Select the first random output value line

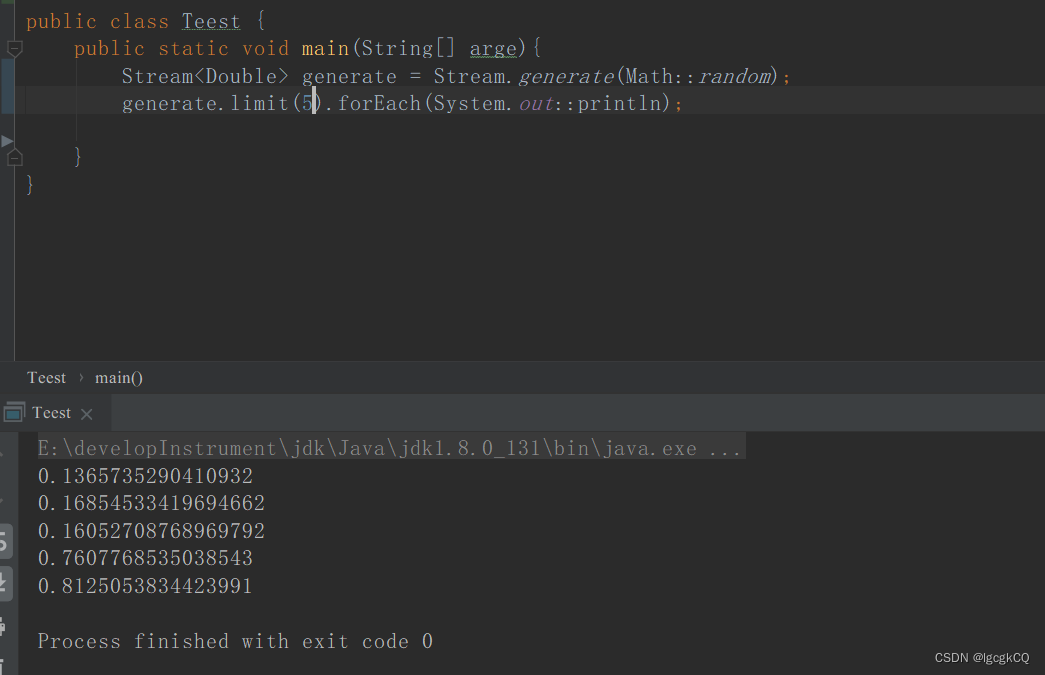point(144,476)
